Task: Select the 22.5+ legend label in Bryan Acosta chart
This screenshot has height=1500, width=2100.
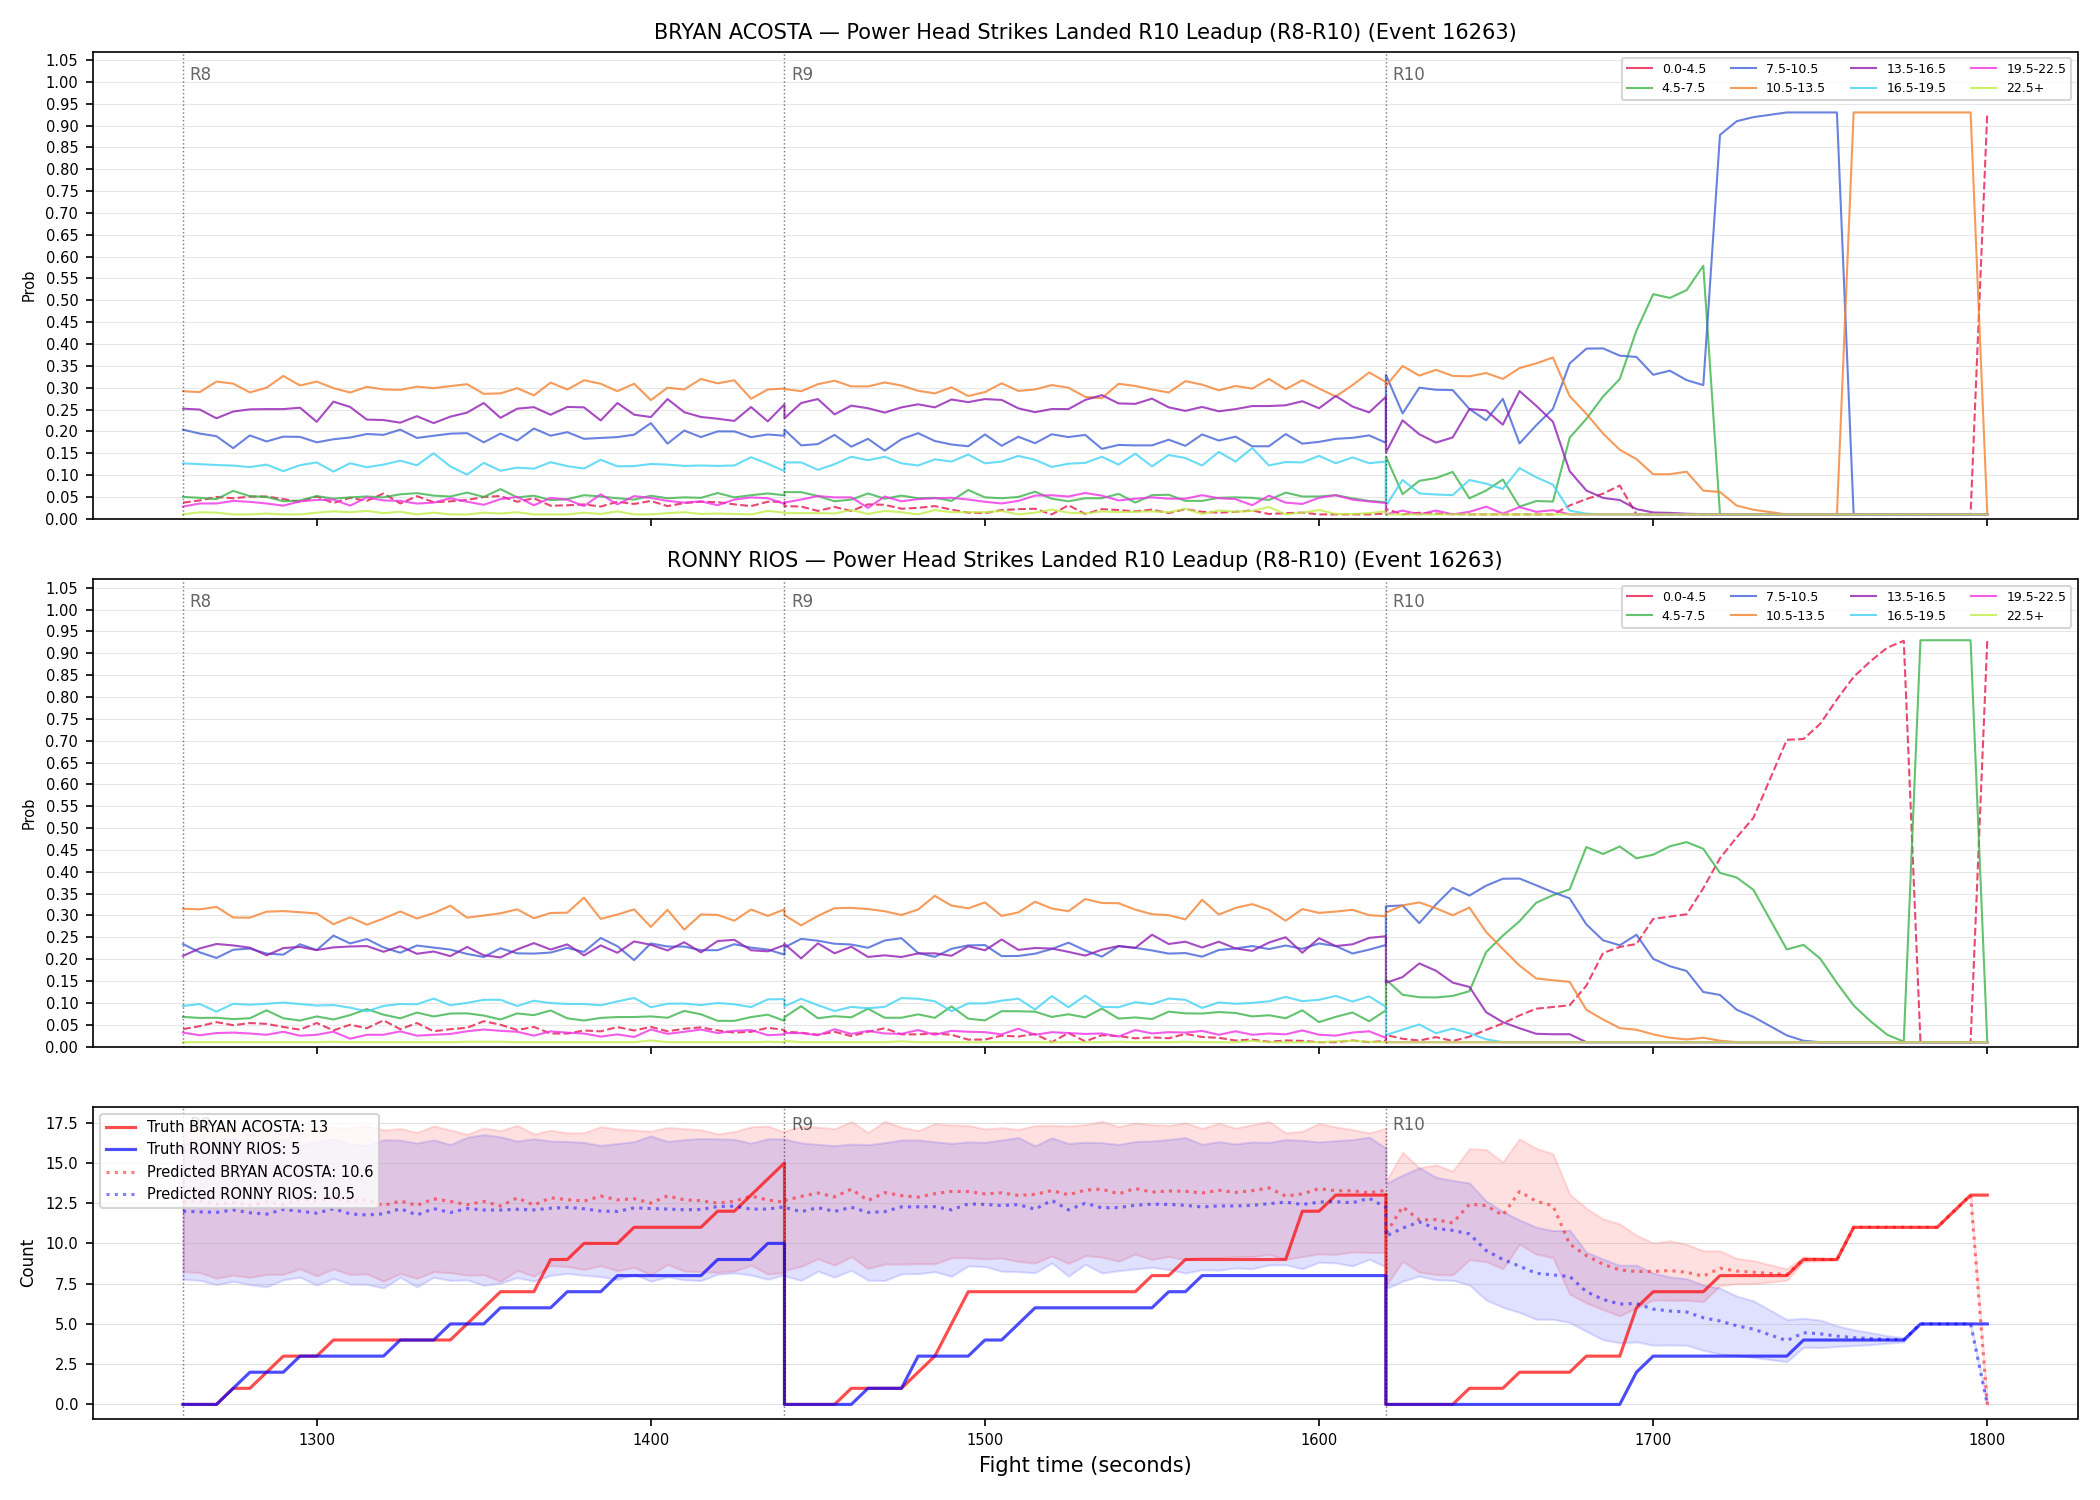Action: pos(2025,88)
